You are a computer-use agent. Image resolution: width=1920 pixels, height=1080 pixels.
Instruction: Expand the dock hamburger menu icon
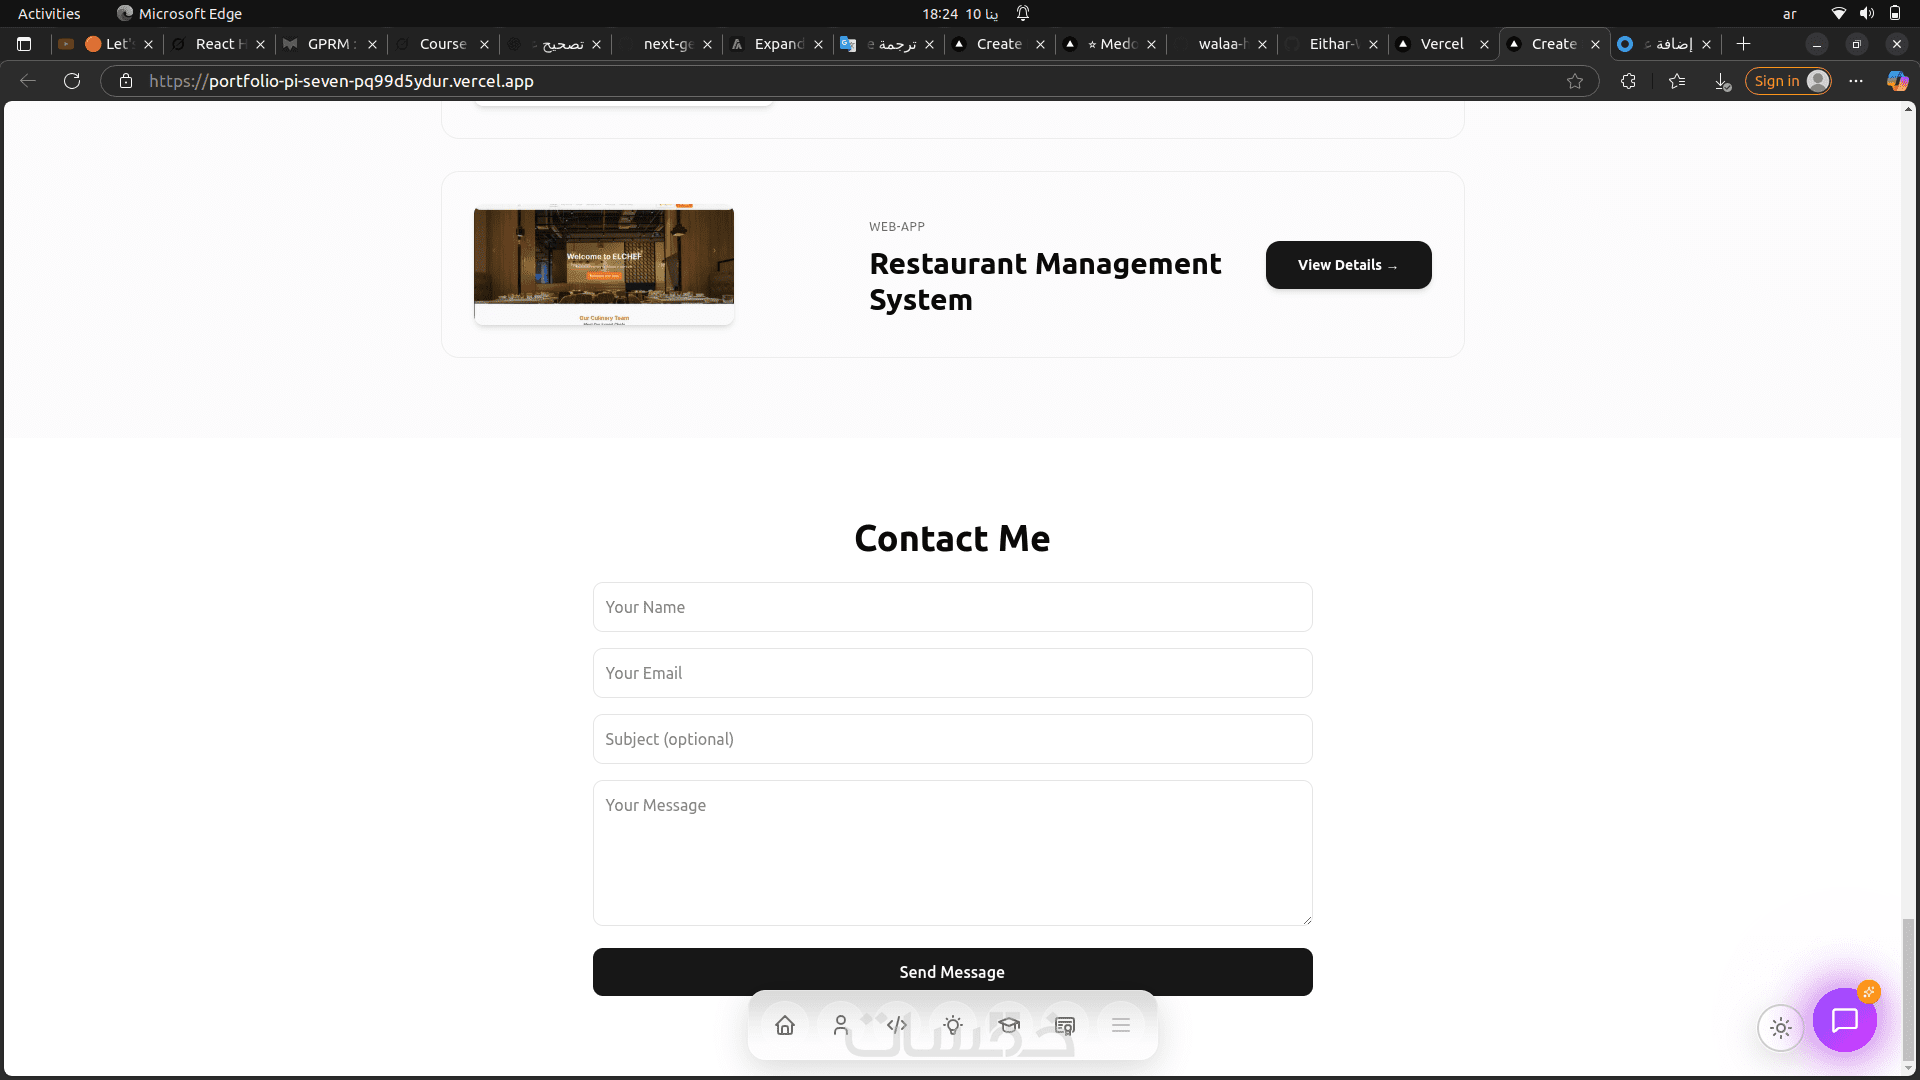tap(1121, 1026)
